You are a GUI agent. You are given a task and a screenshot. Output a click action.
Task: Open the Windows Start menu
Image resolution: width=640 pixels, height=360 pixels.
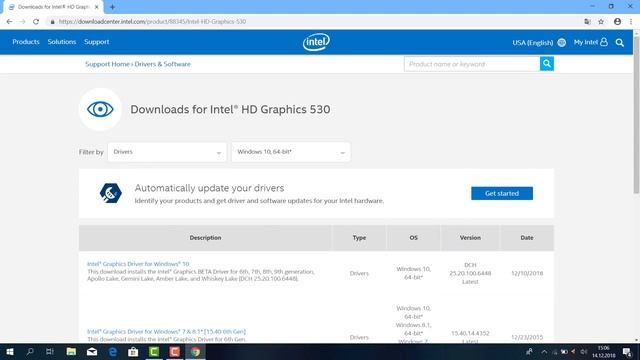pos(10,352)
